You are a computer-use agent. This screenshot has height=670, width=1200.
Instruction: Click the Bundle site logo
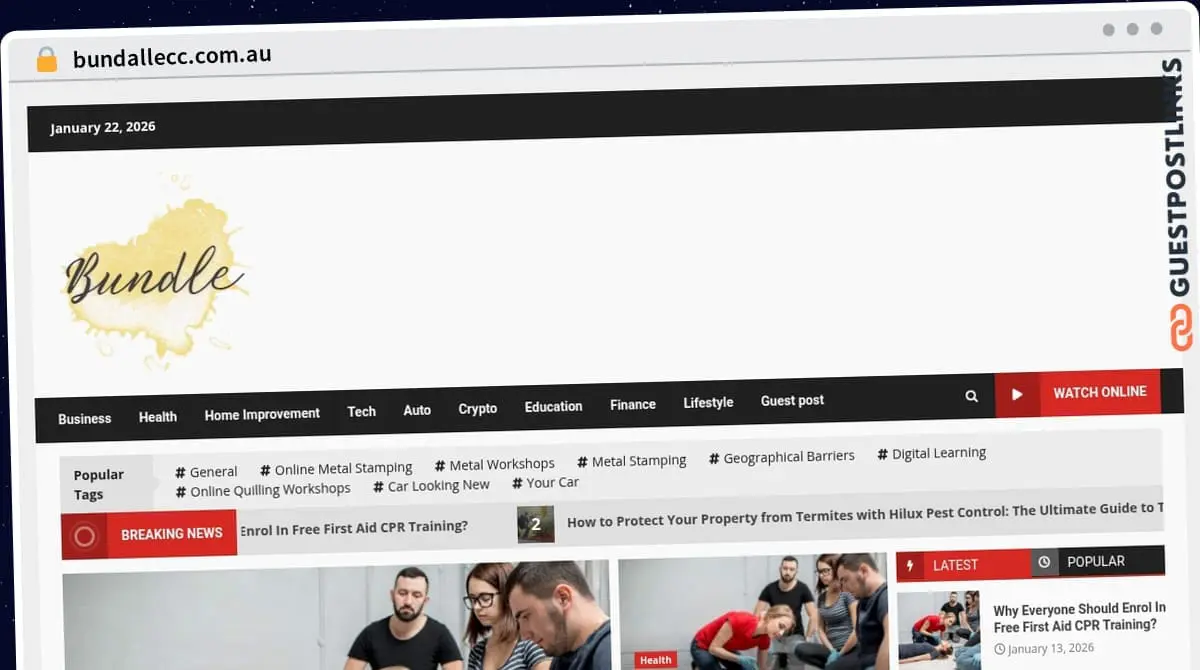(x=154, y=273)
